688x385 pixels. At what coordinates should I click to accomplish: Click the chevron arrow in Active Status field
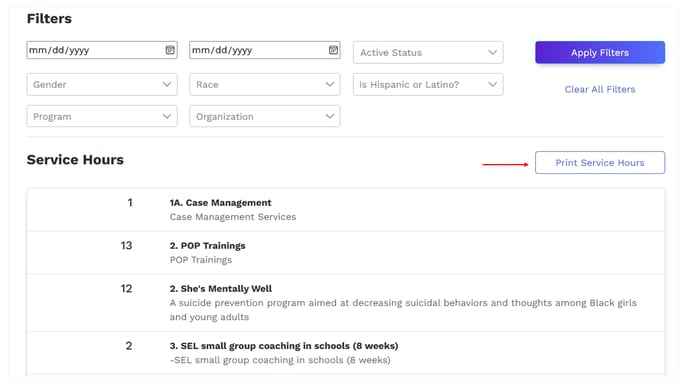(492, 52)
